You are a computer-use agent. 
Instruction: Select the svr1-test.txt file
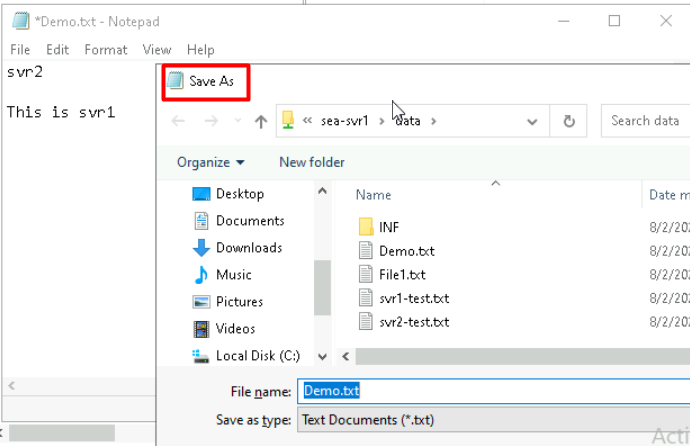tap(414, 298)
